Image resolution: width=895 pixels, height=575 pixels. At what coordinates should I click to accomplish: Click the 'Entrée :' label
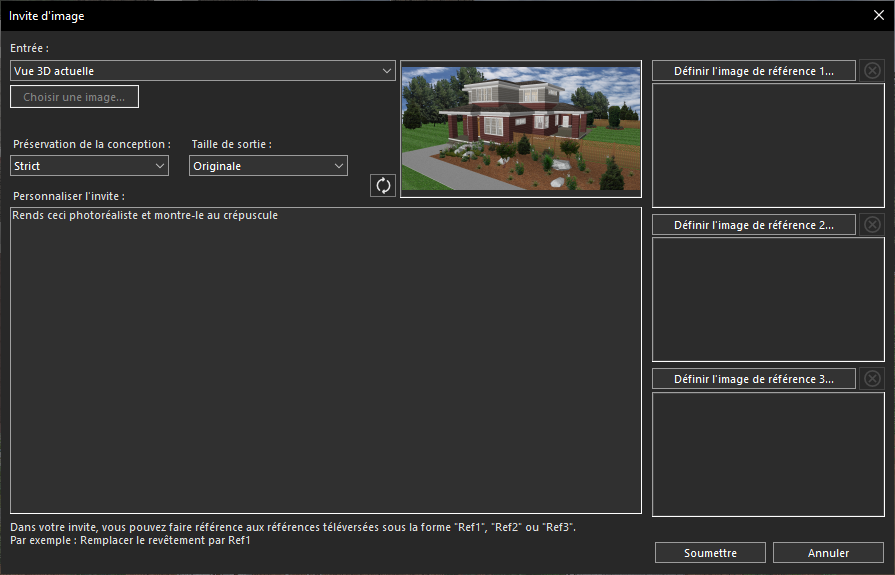[29, 49]
